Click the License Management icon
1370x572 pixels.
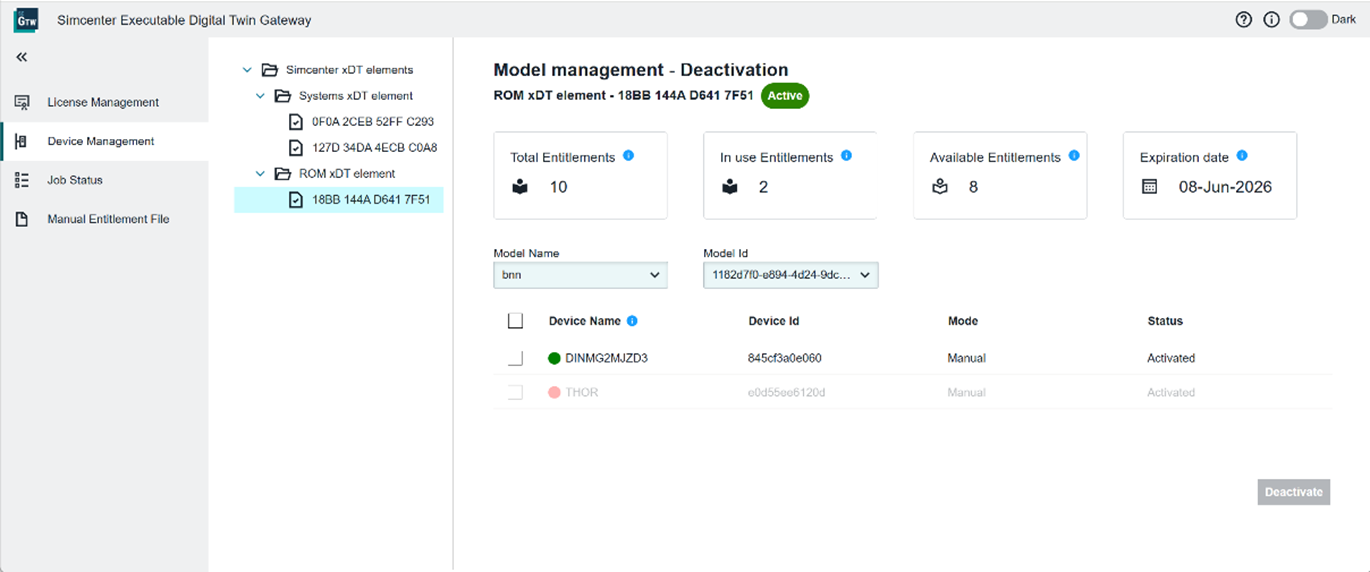[22, 102]
